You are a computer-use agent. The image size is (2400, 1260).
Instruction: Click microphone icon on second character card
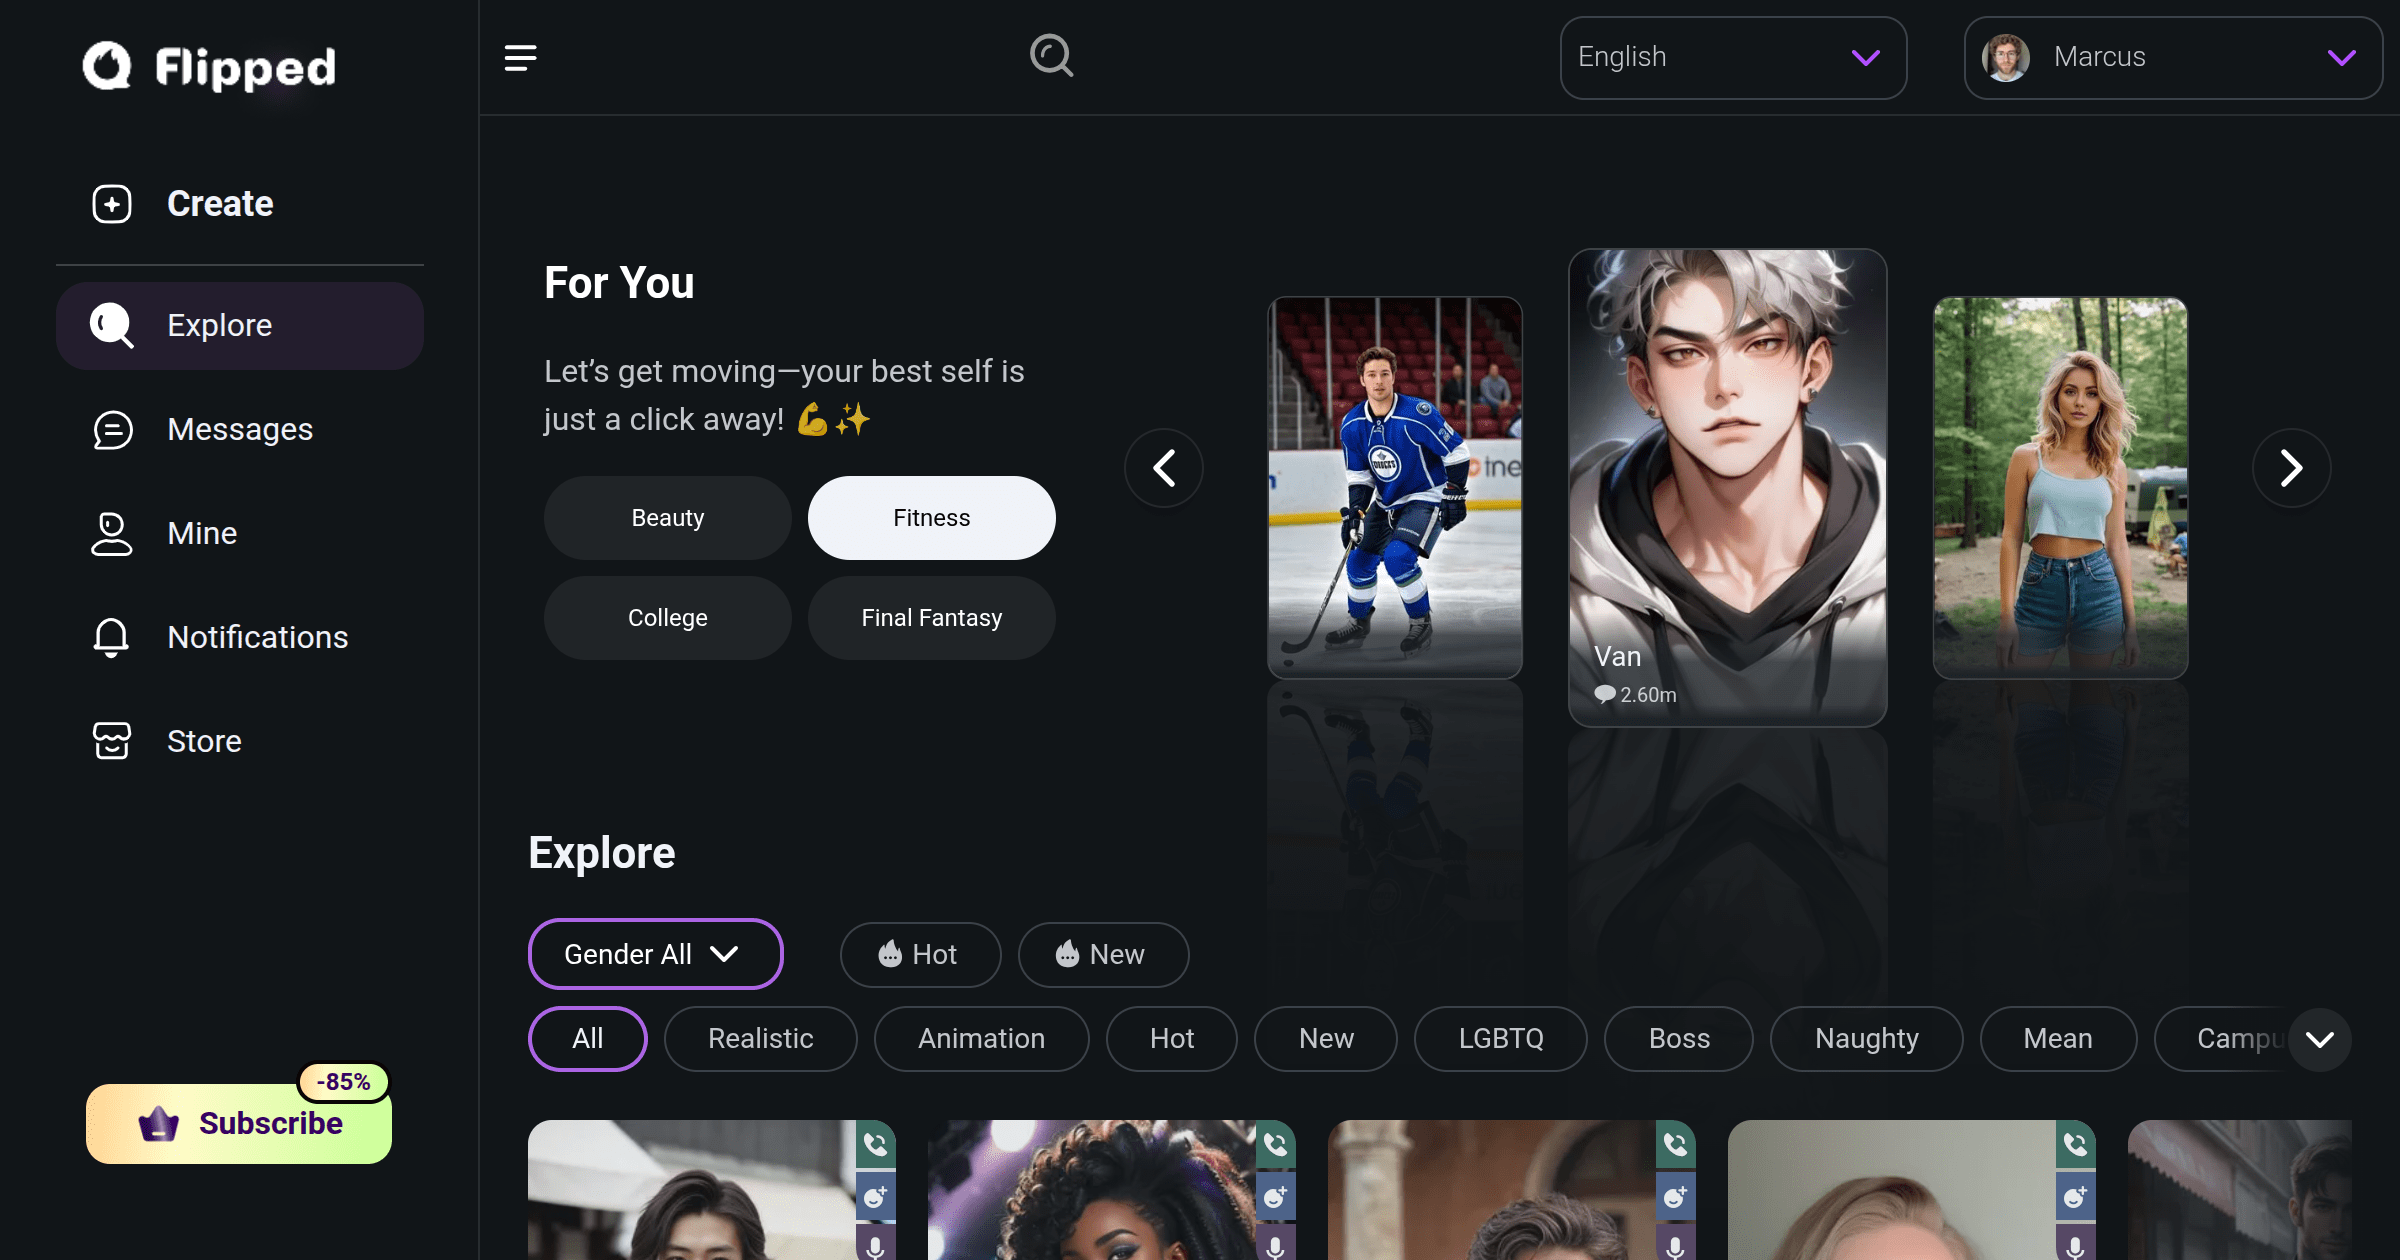[x=1275, y=1246]
